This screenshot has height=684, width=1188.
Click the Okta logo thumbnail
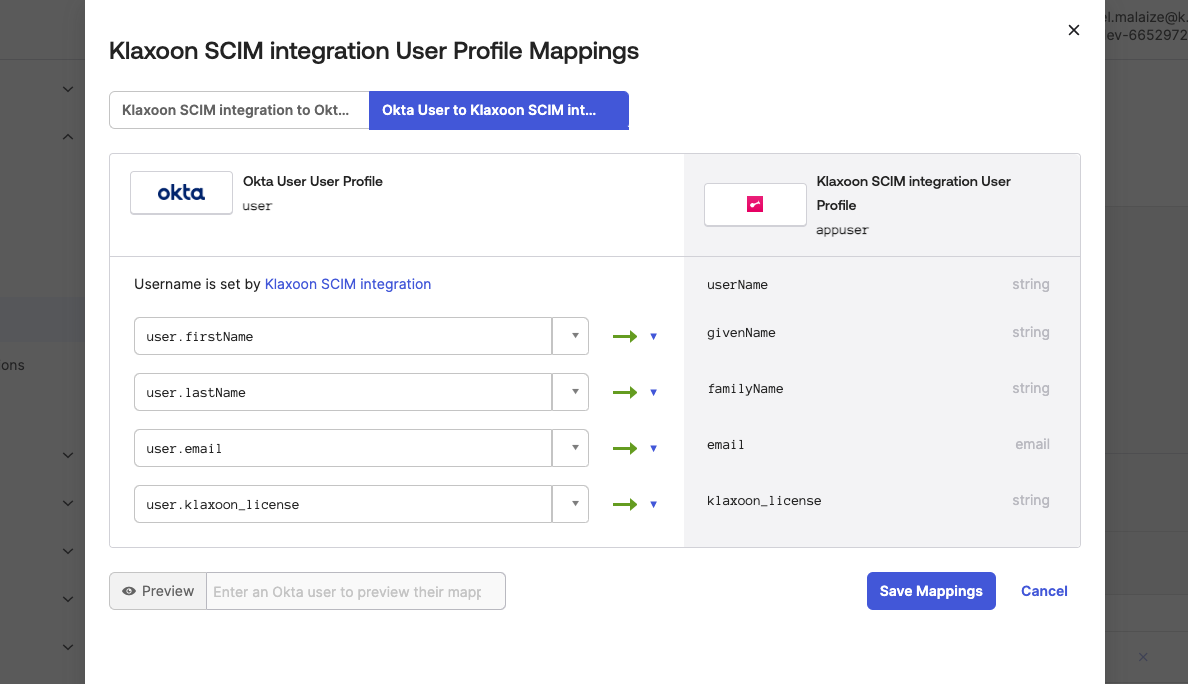coord(181,193)
